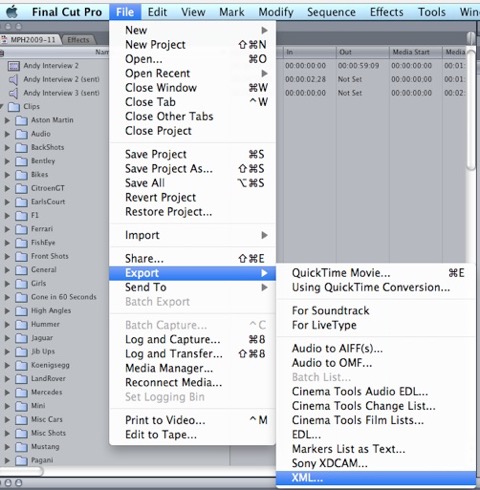Choose Markers List as Text...
The width and height of the screenshot is (480, 490).
[376, 449]
